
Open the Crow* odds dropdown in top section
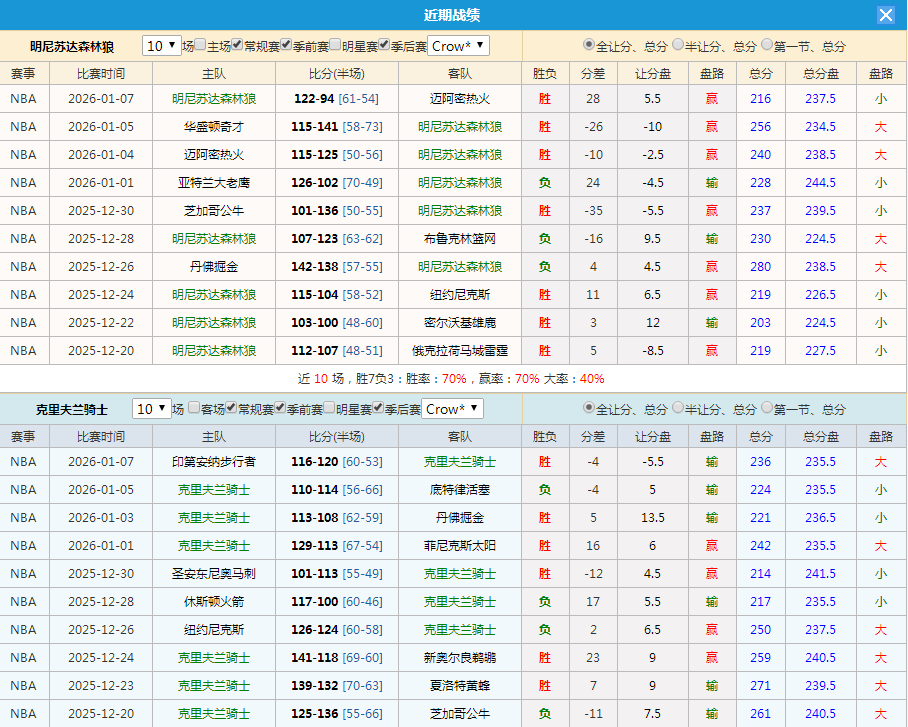click(457, 46)
